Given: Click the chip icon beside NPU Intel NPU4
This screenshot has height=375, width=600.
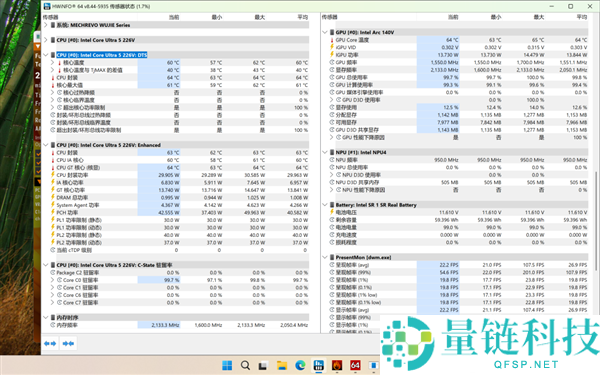Looking at the screenshot, I should 332,152.
